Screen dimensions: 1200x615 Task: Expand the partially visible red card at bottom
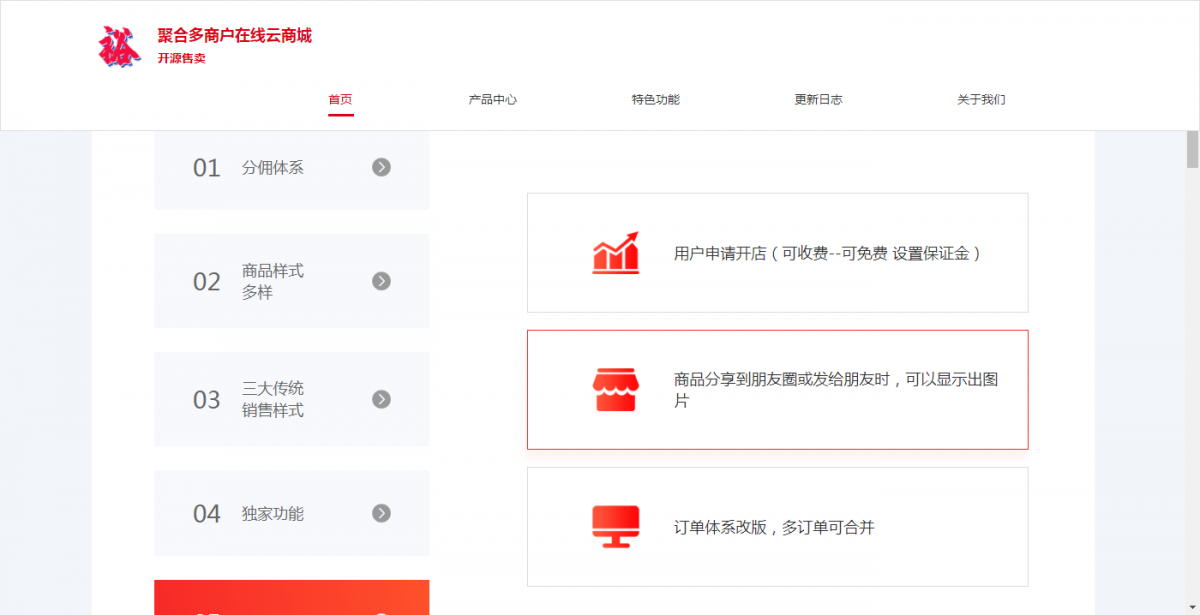pos(291,600)
